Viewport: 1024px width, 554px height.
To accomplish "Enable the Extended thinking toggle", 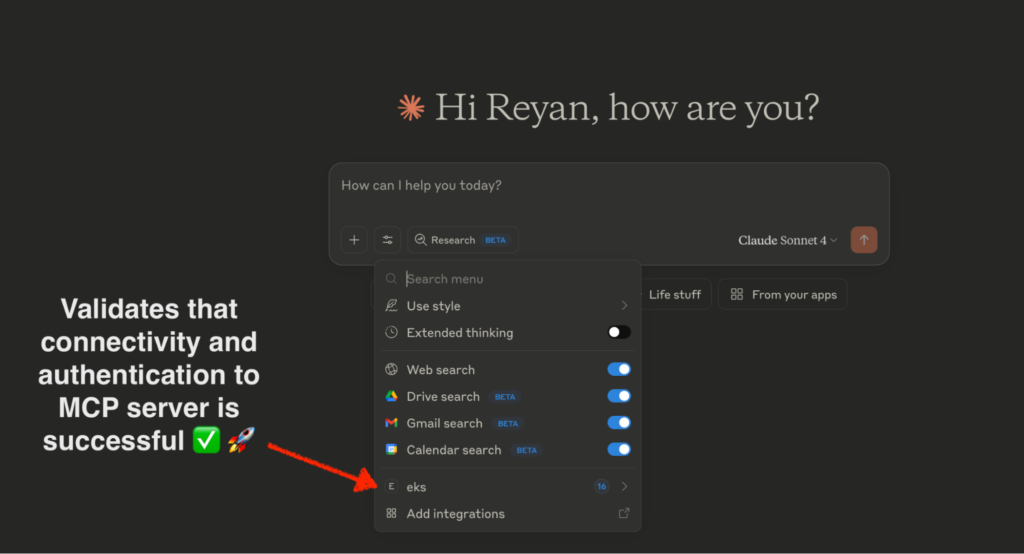I will click(x=618, y=332).
